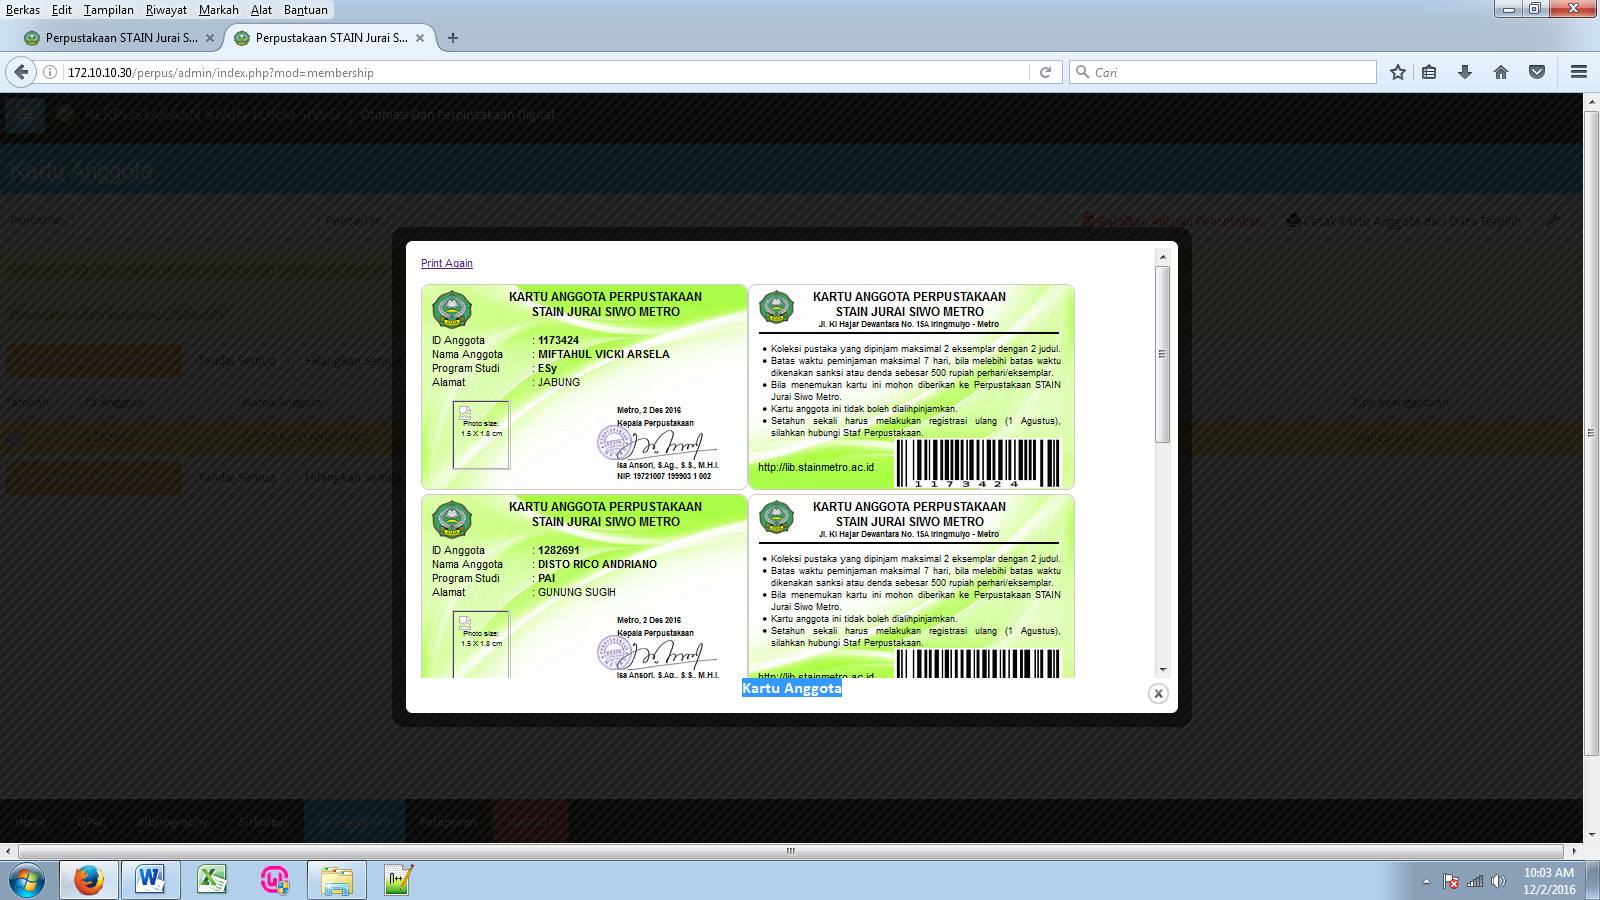
Task: Open the Pocket save icon
Action: tap(1537, 72)
